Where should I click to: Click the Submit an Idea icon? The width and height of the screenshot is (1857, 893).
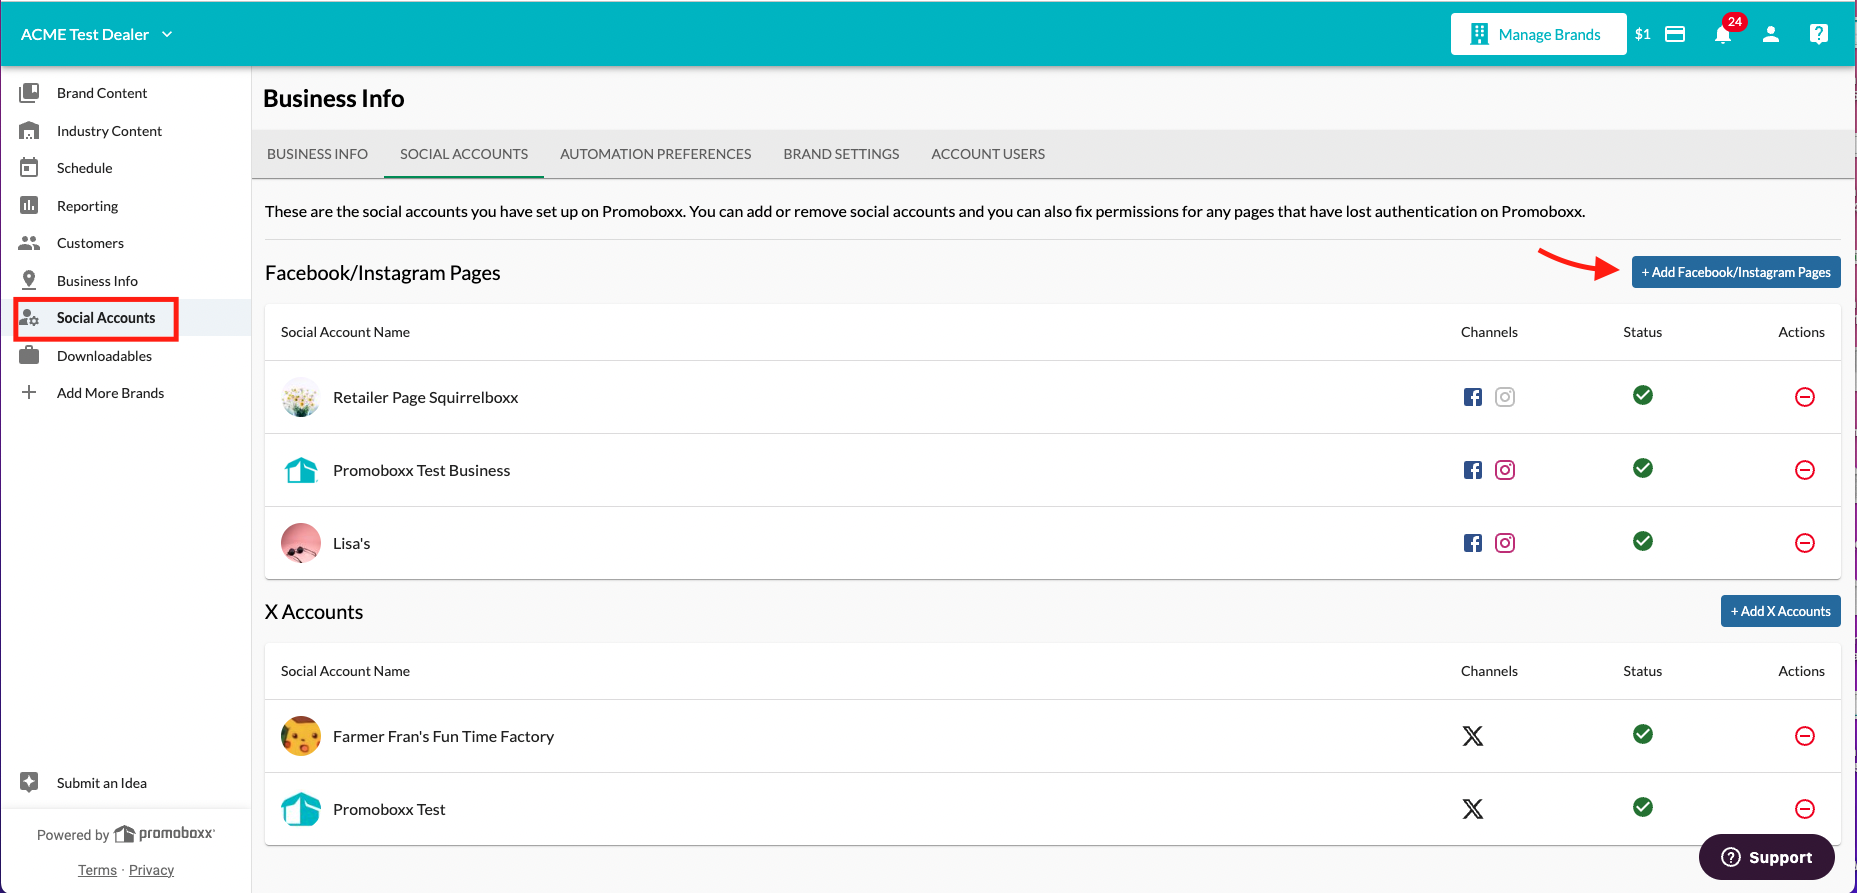pyautogui.click(x=29, y=782)
